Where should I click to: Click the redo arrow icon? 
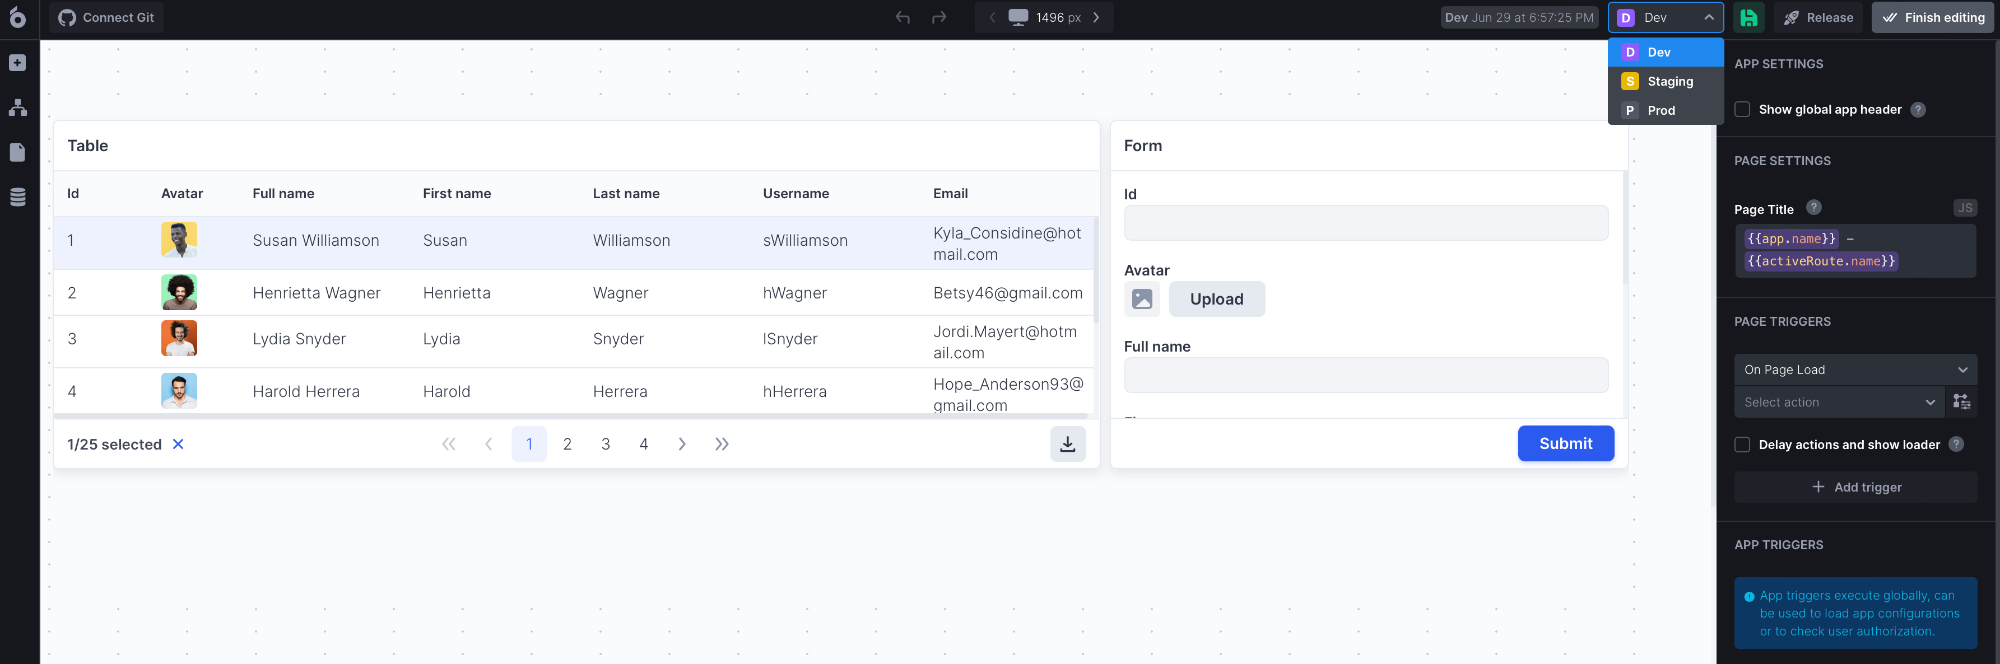coord(939,17)
